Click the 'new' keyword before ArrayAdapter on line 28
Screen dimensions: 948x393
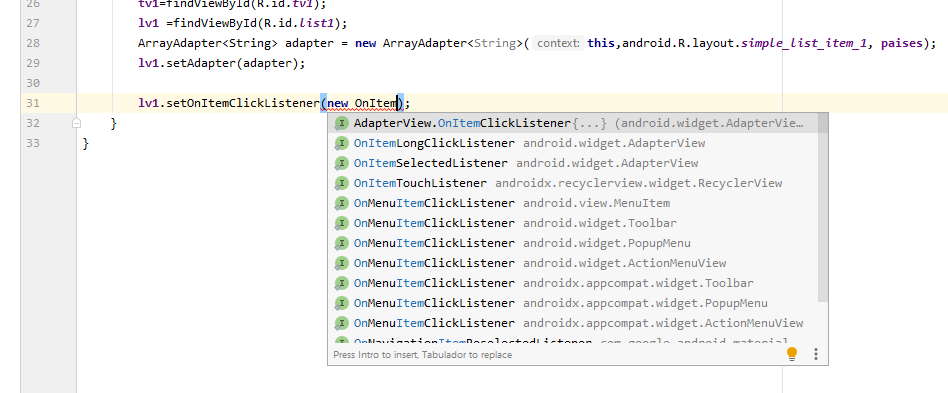tap(366, 44)
